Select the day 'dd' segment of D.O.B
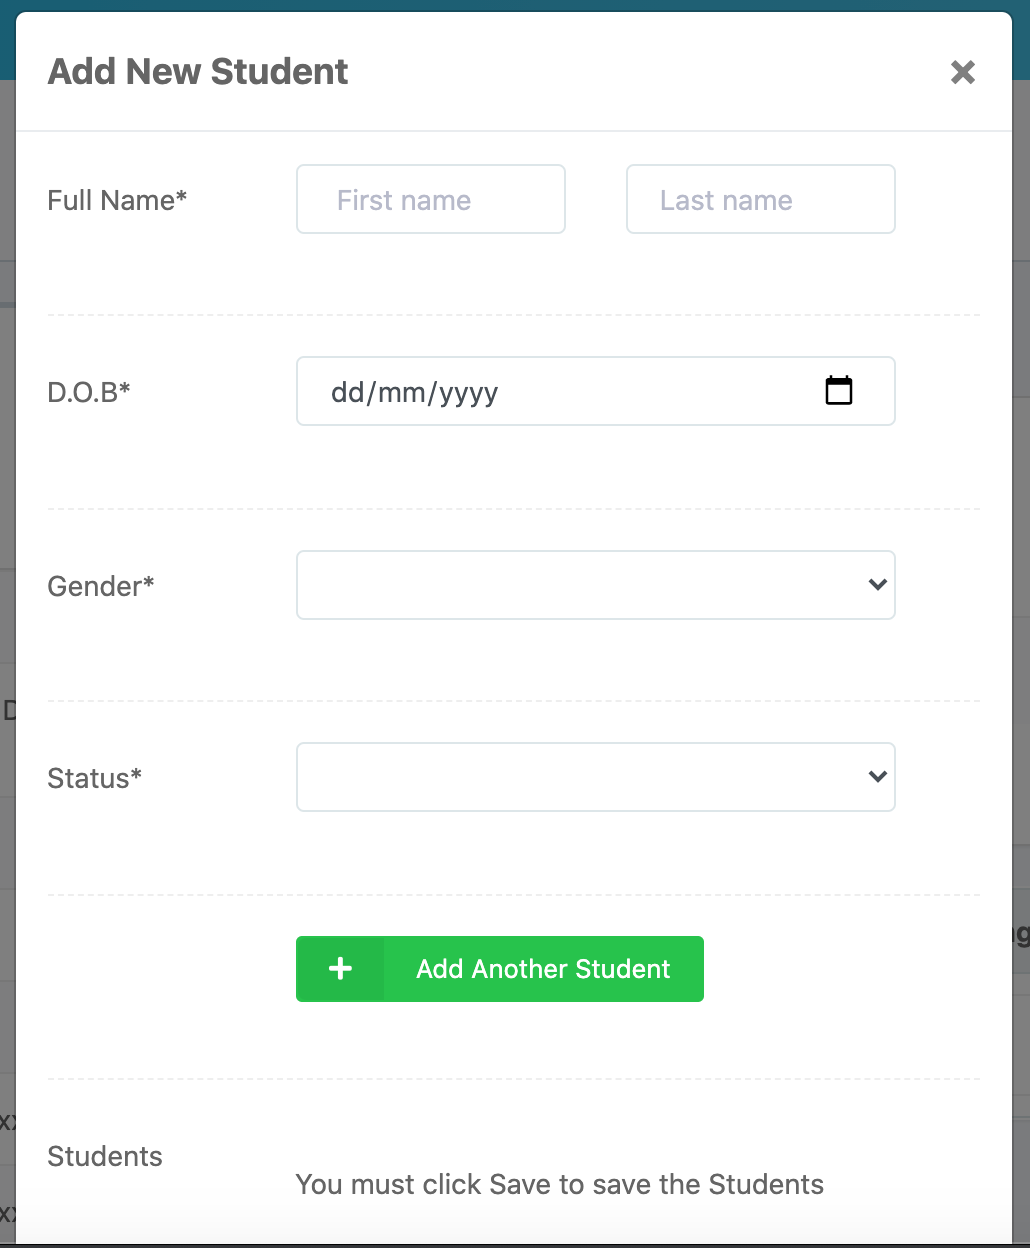Screen dimensions: 1030x1248 pyautogui.click(x=347, y=392)
